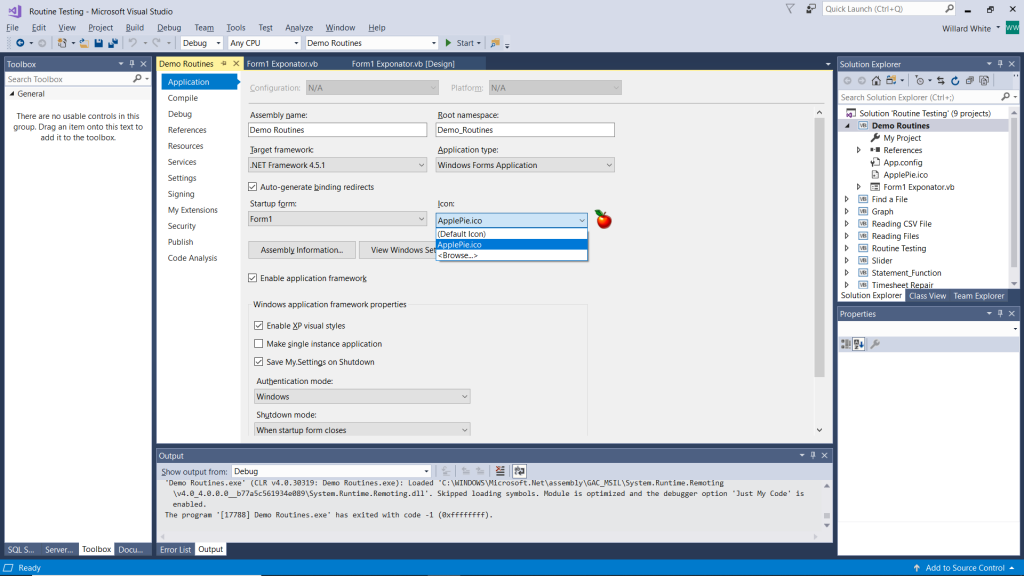This screenshot has width=1024, height=576.
Task: Toggle Enable XP visual styles checkbox
Action: pyautogui.click(x=259, y=326)
